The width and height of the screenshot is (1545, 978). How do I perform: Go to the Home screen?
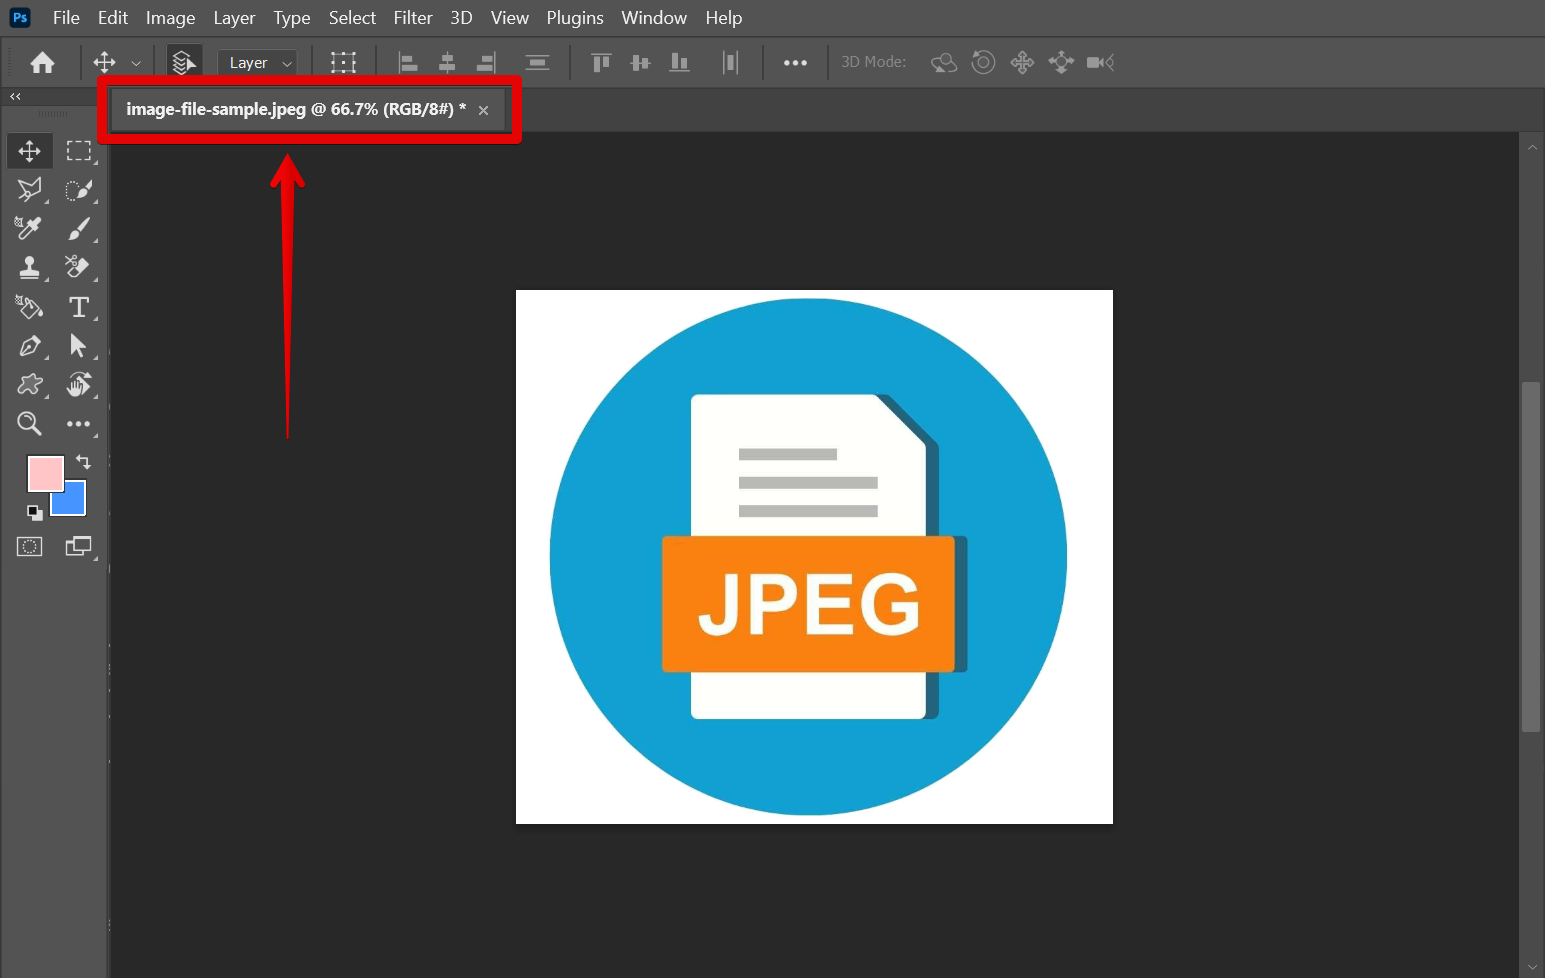pyautogui.click(x=42, y=63)
